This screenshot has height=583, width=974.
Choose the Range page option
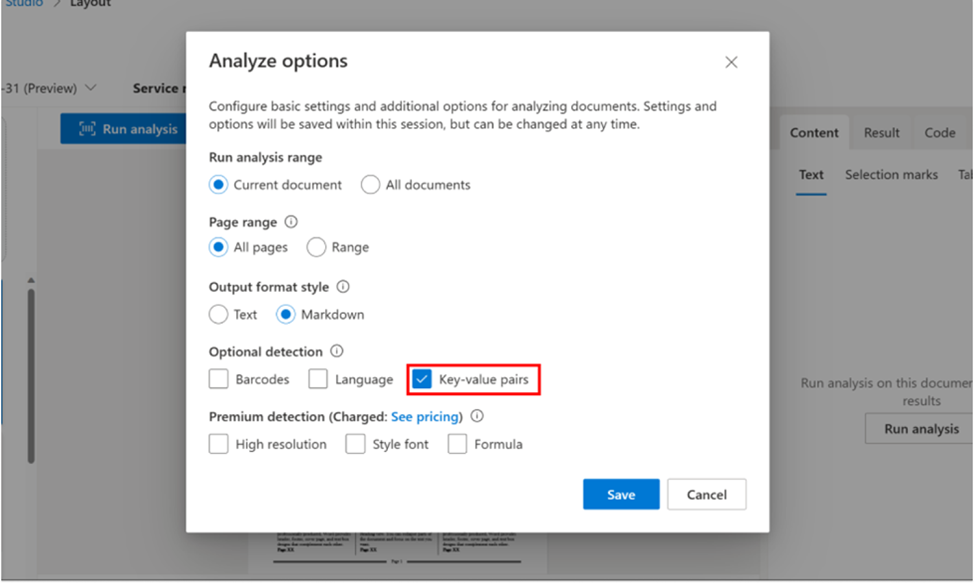pyautogui.click(x=317, y=247)
